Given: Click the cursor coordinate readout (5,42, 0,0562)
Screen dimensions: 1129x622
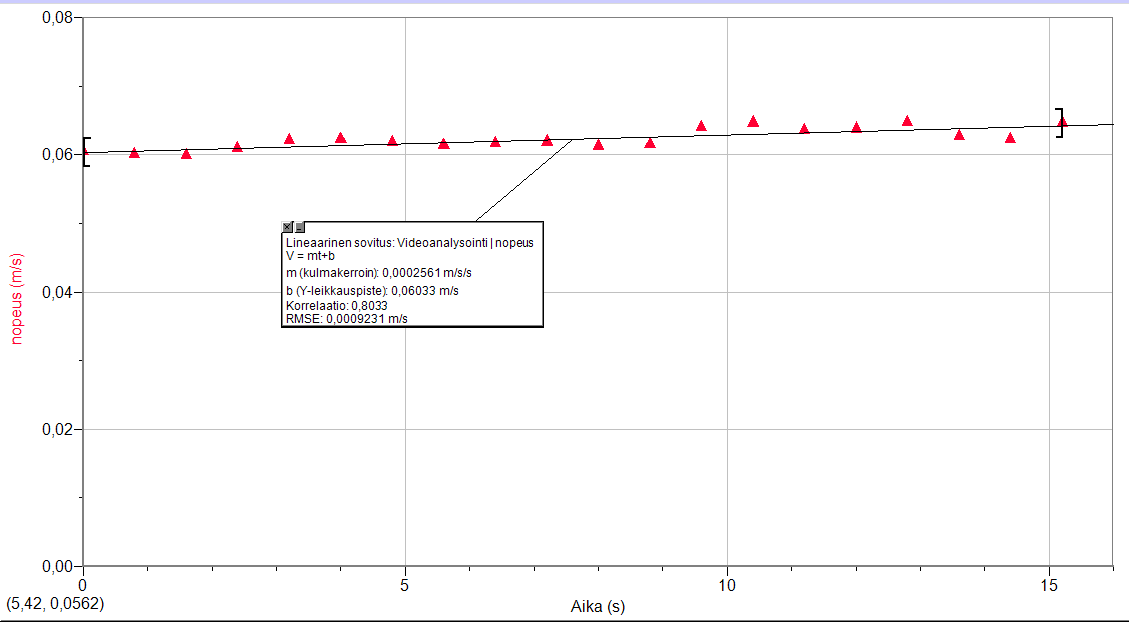Looking at the screenshot, I should click(x=54, y=604).
